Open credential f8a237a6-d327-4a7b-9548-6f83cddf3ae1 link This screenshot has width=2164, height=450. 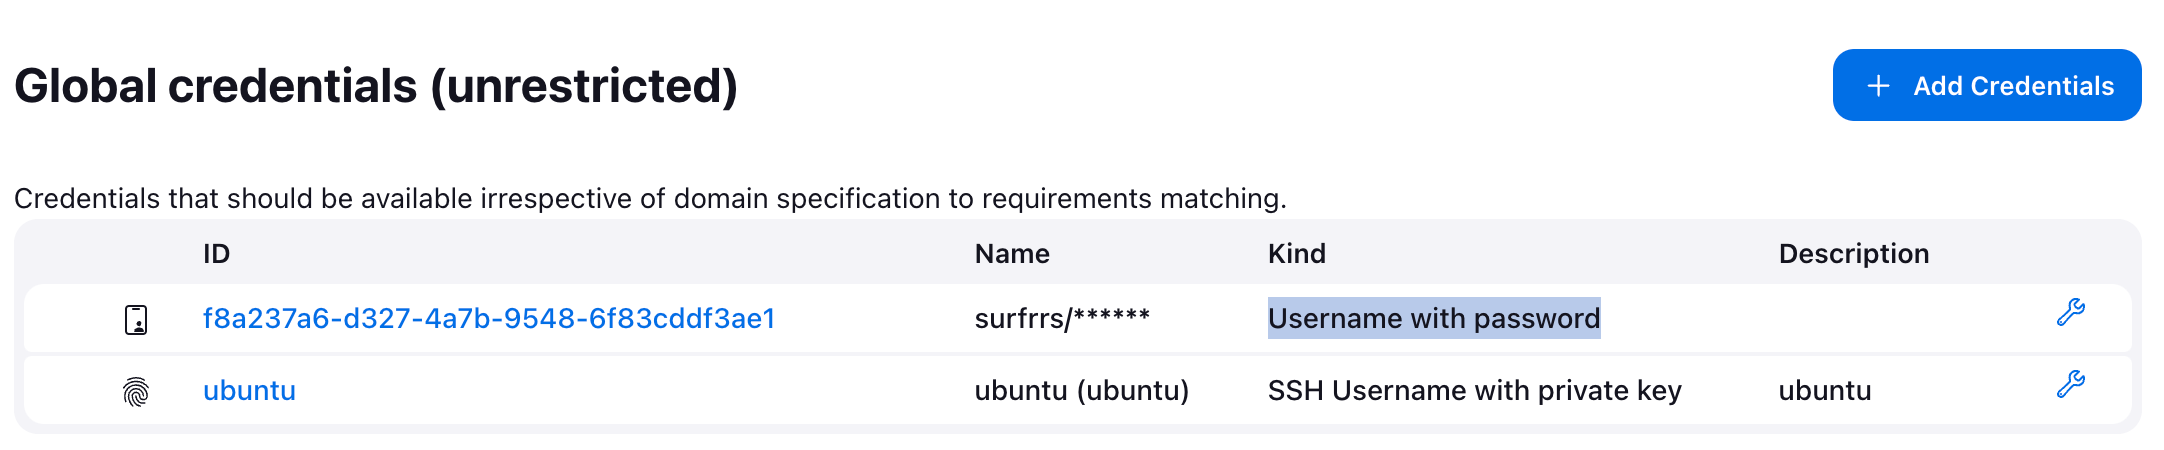(x=489, y=319)
